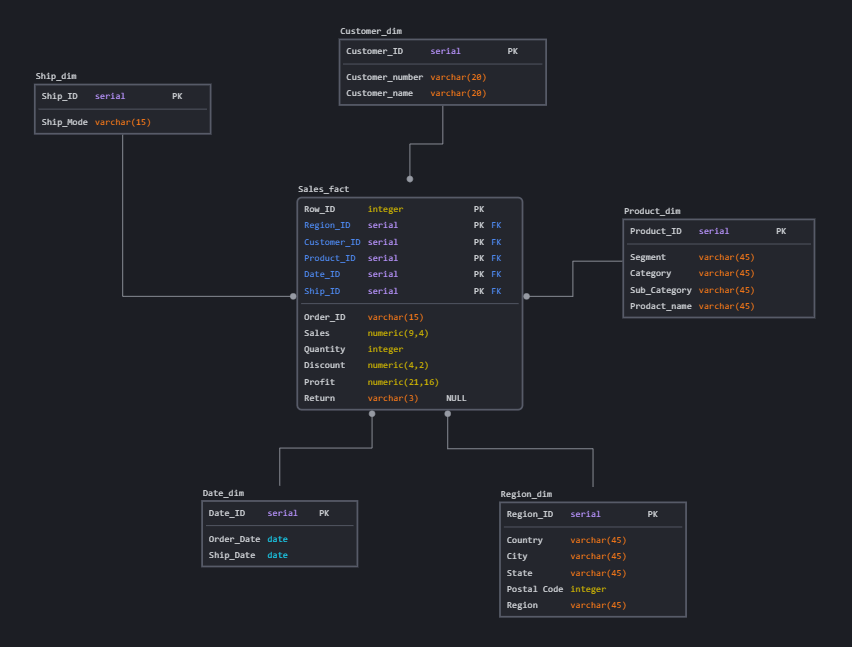852x647 pixels.
Task: Click the NULL marker on the Return row
Action: click(x=456, y=398)
